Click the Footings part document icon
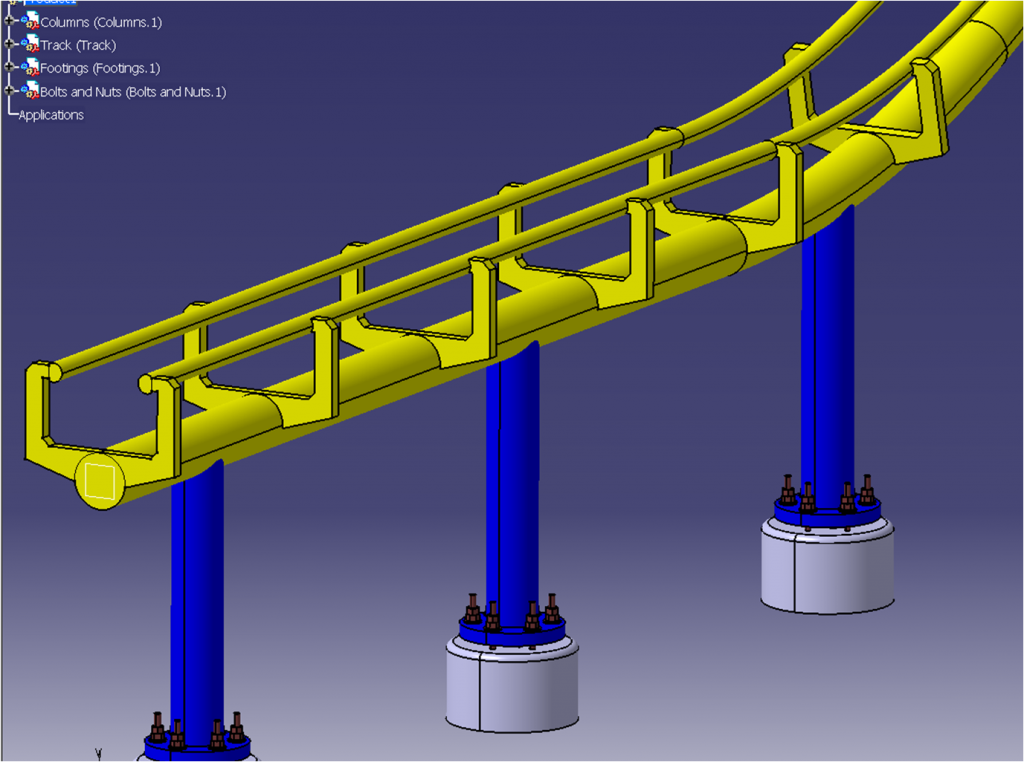 point(31,68)
